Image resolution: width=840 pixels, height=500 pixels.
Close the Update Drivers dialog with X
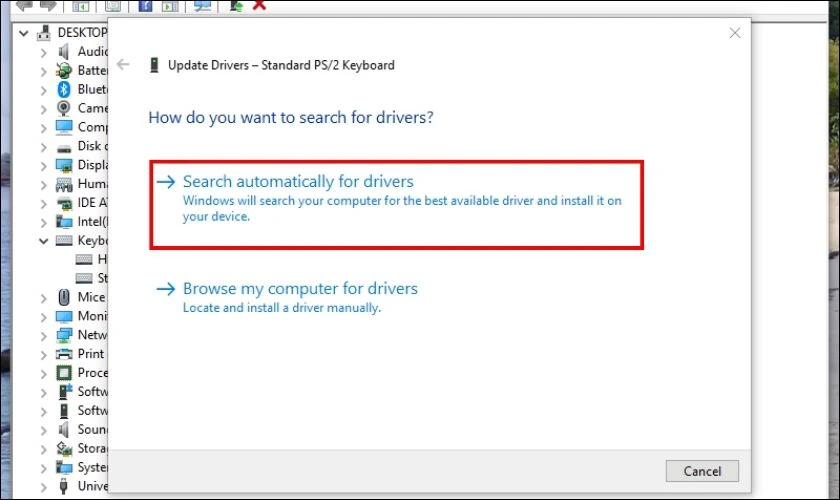(x=734, y=33)
